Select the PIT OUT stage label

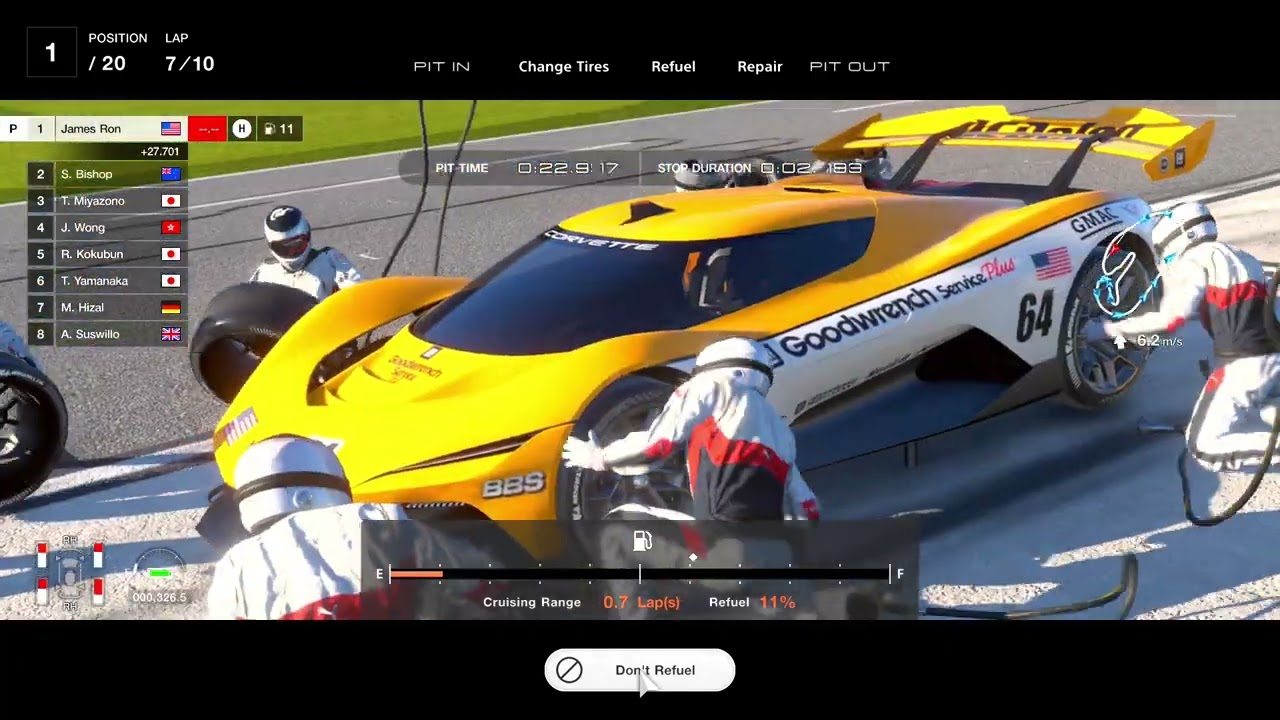tap(849, 66)
